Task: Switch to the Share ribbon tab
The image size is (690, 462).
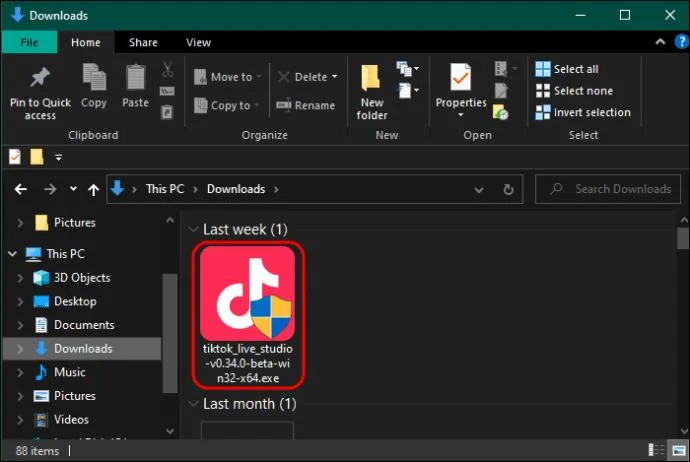Action: (143, 42)
